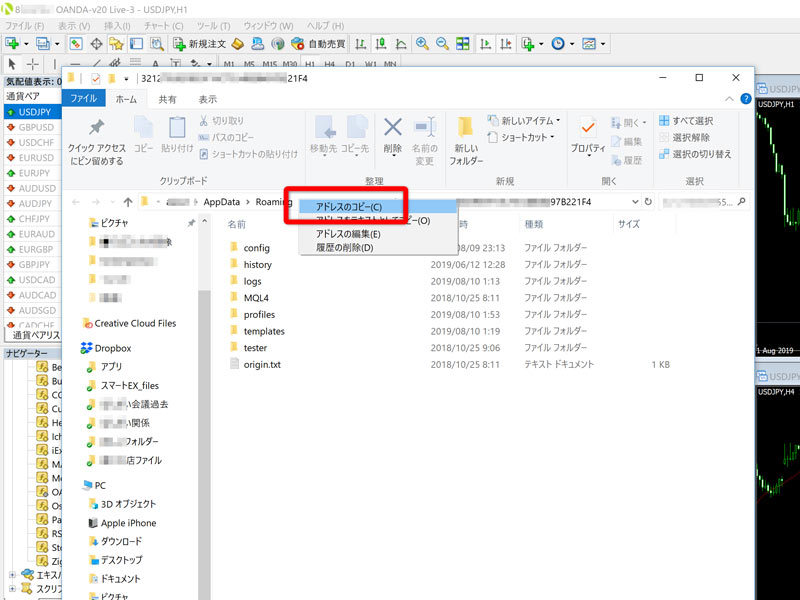Open the Explorer help question mark
The image size is (800, 600).
click(745, 99)
